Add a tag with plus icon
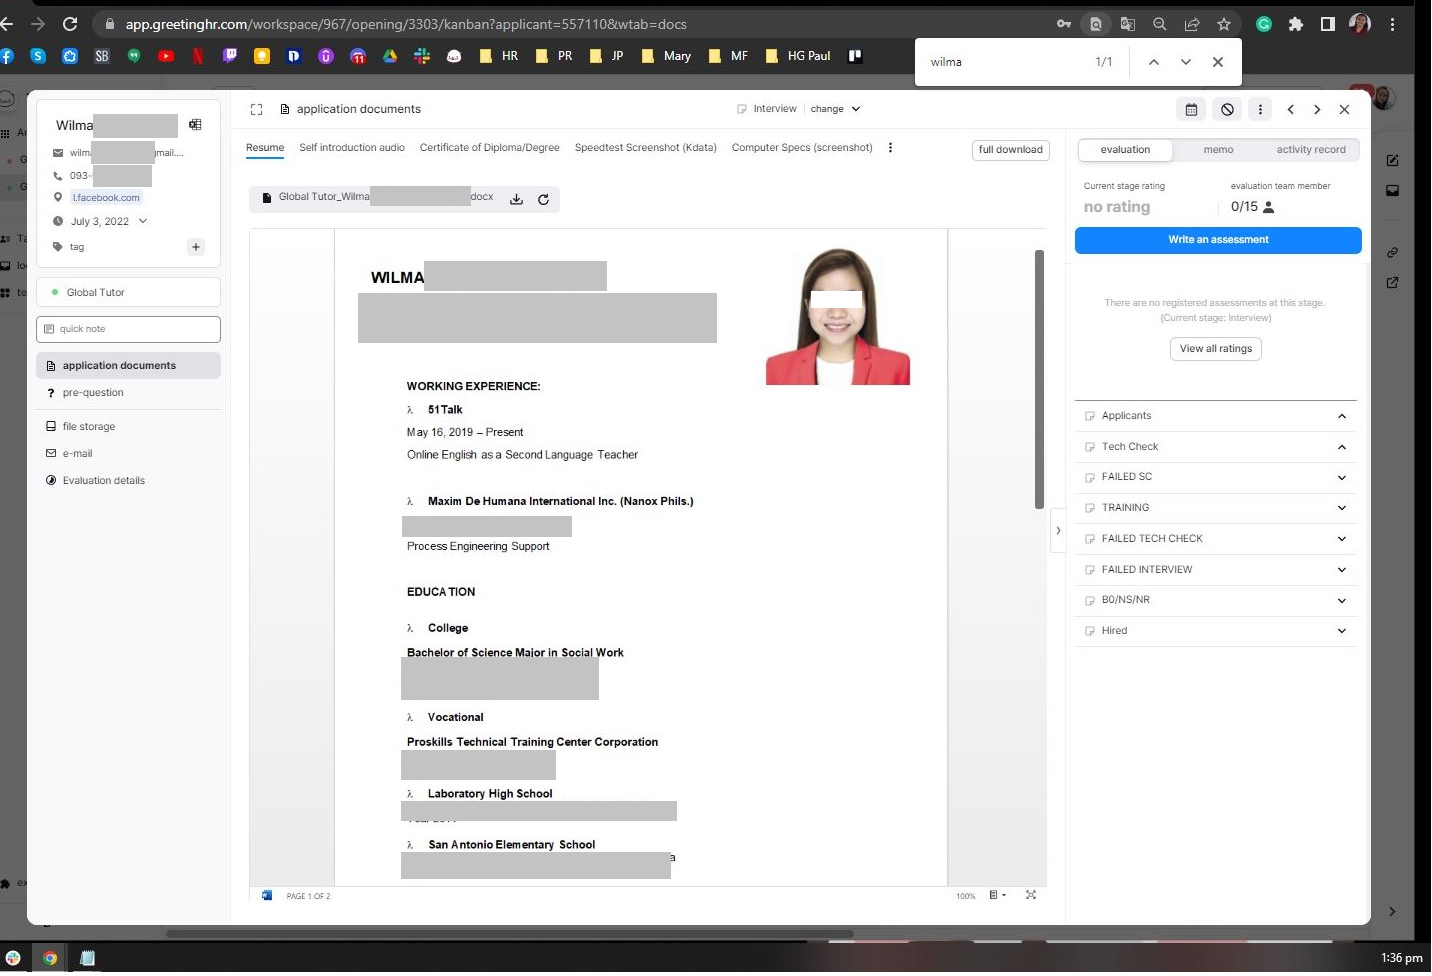The width and height of the screenshot is (1432, 976). point(196,247)
